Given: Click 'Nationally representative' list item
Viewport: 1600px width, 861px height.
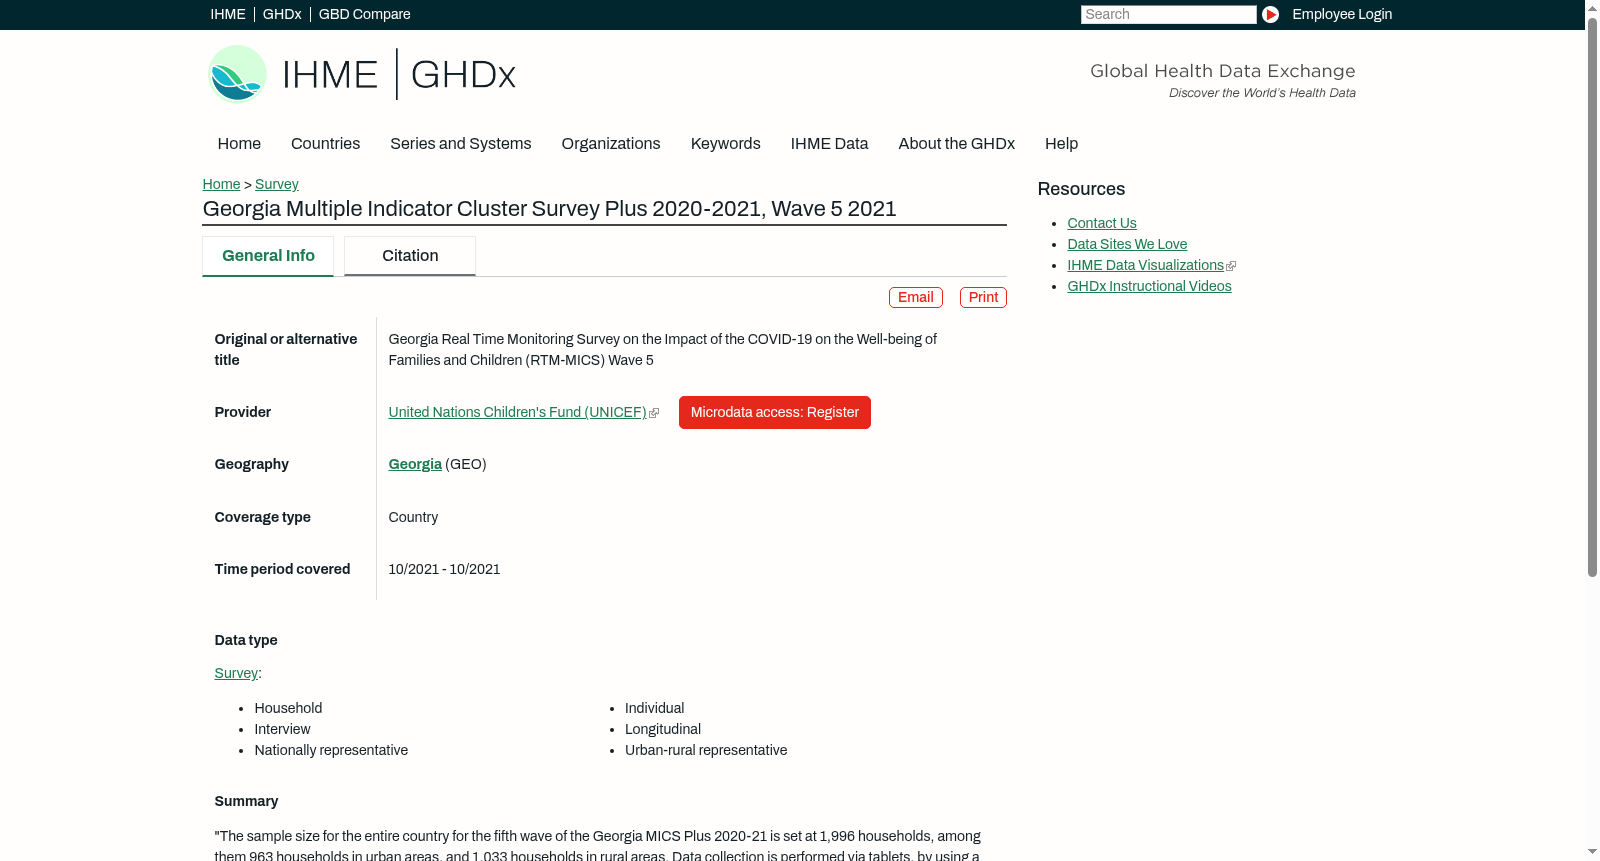Looking at the screenshot, I should (331, 751).
